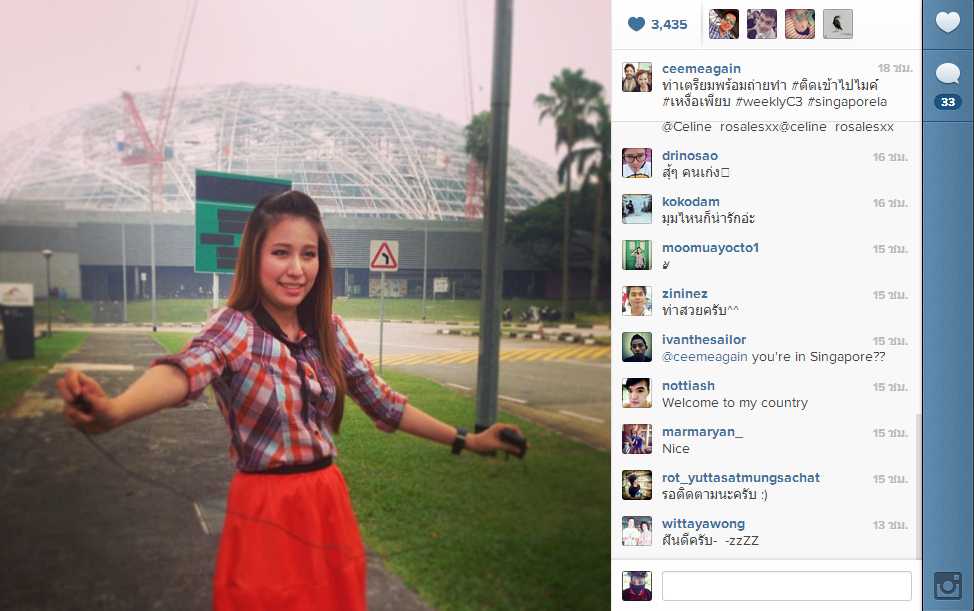This screenshot has height=611, width=974.
Task: Focus the add comment text field
Action: (x=786, y=586)
